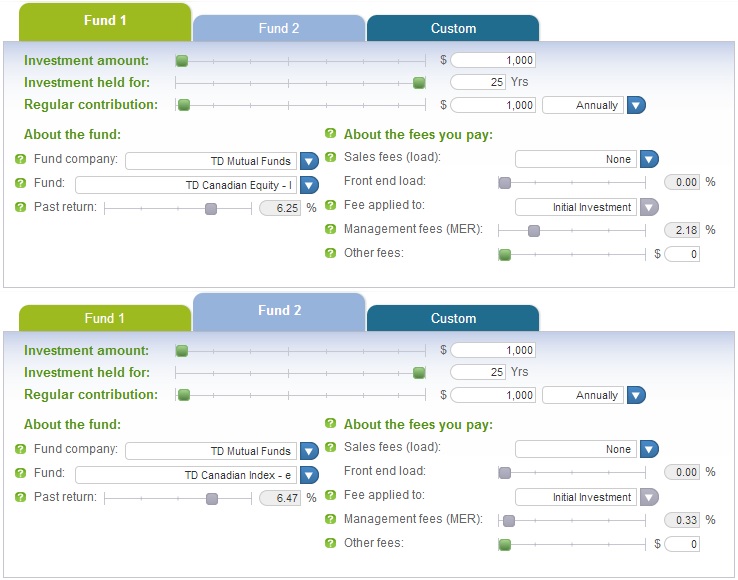Click help icon for 'Fee applied to' in top panel
The image size is (738, 580).
tap(330, 205)
